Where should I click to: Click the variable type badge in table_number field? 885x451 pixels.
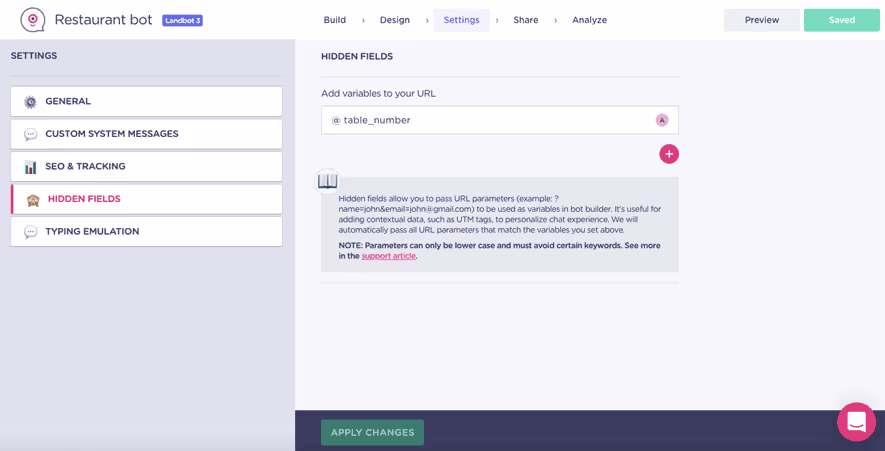[x=661, y=120]
